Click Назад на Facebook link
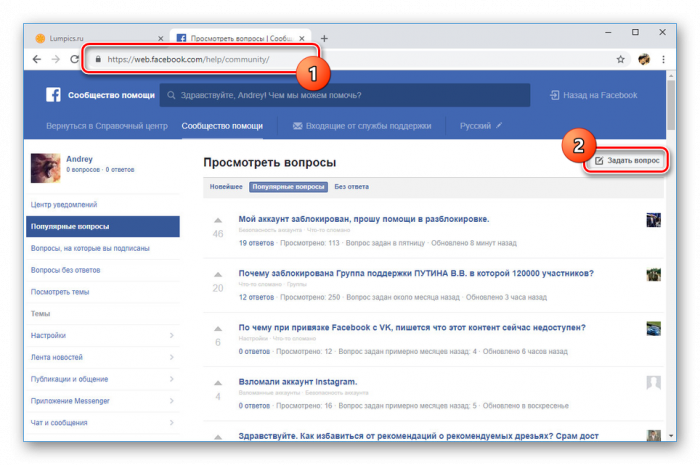Viewport: 700px width, 465px height. coord(594,95)
